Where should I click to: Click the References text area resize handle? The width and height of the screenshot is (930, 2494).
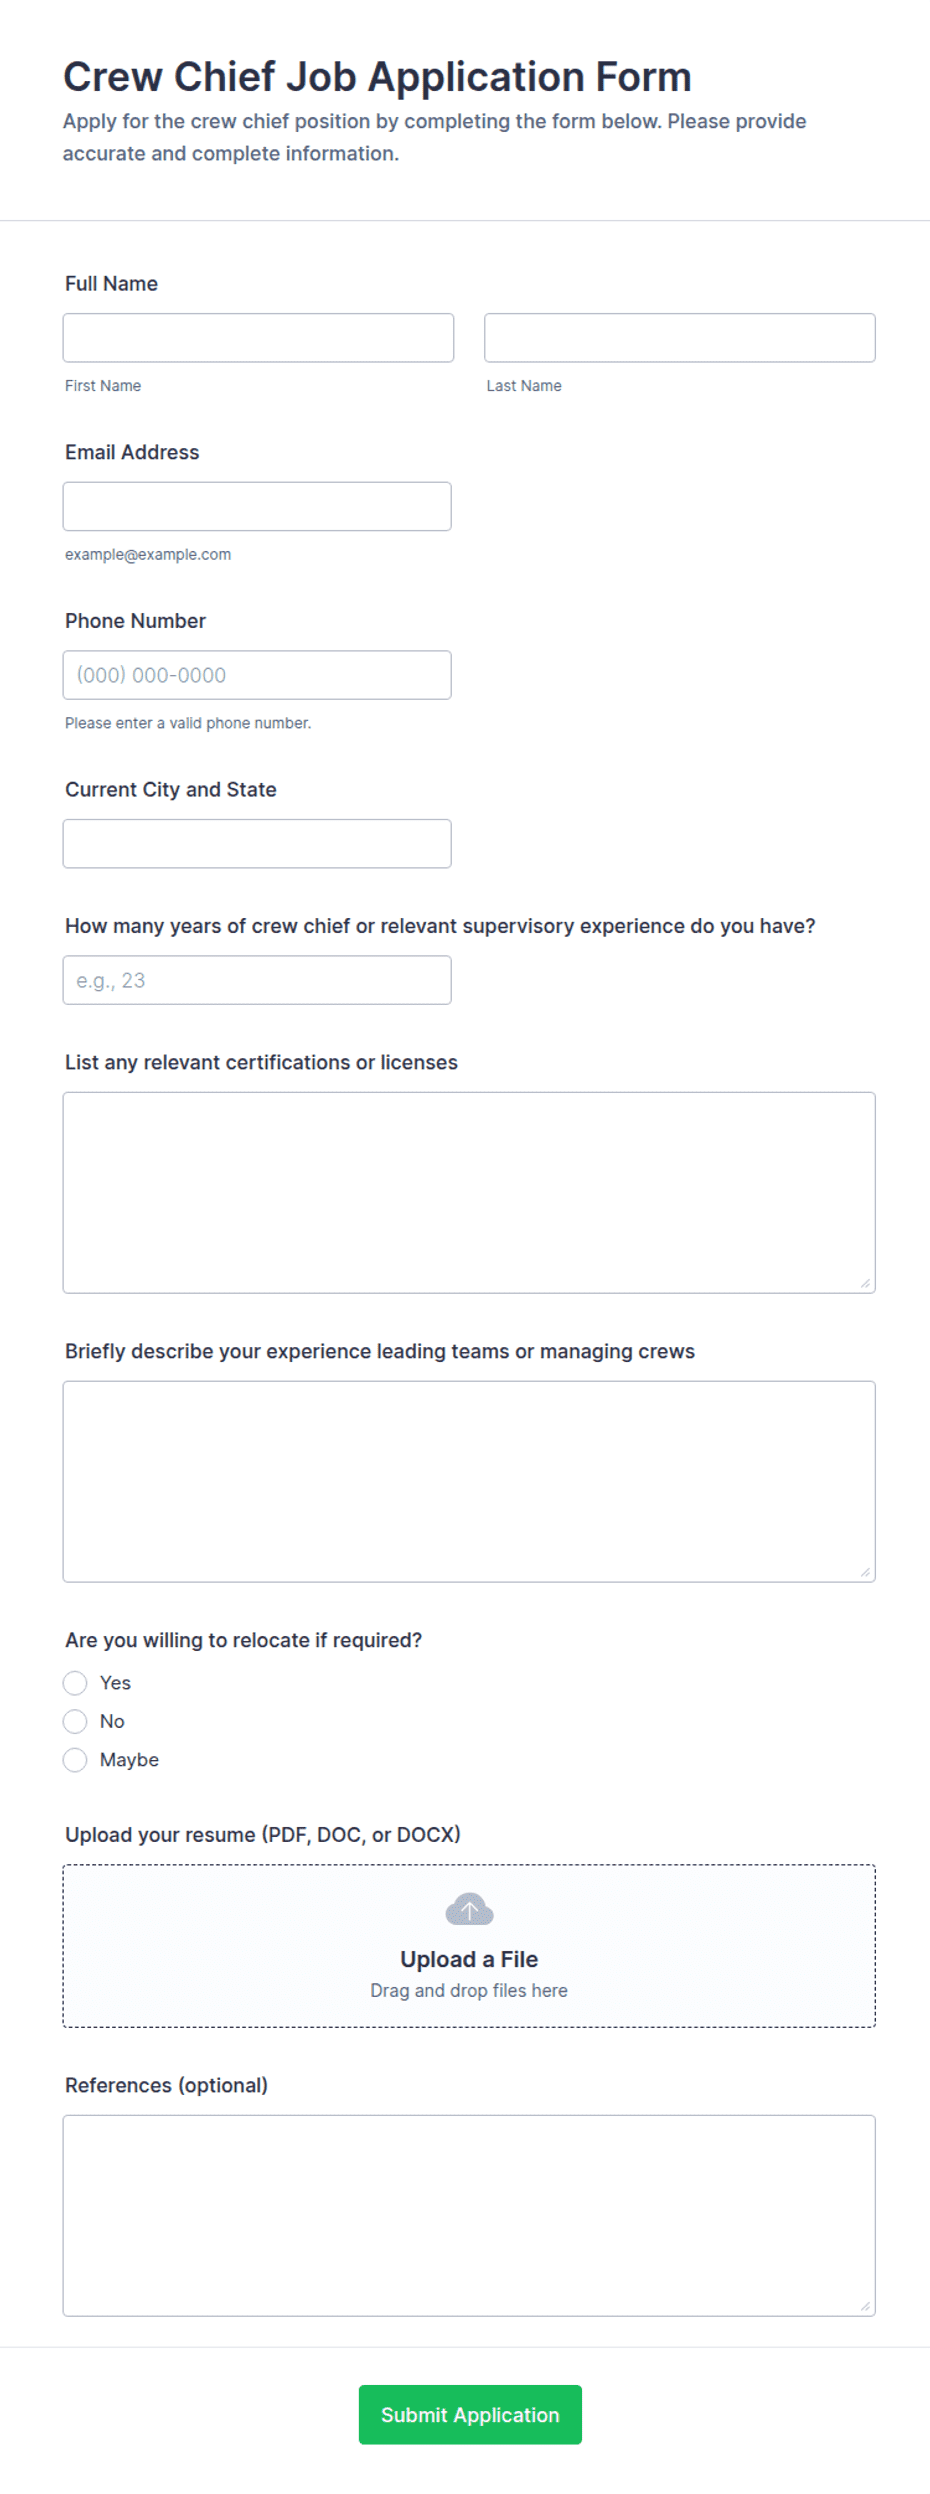click(865, 2306)
